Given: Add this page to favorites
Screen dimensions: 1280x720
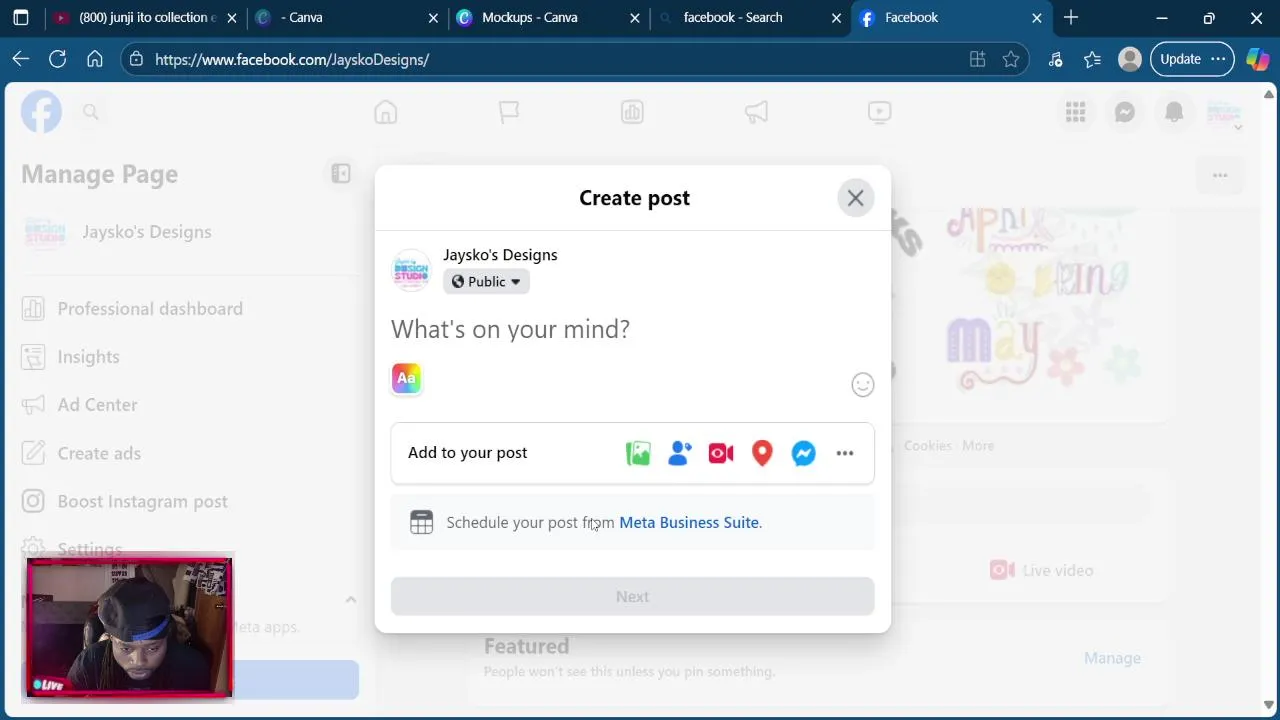Looking at the screenshot, I should [x=1011, y=60].
